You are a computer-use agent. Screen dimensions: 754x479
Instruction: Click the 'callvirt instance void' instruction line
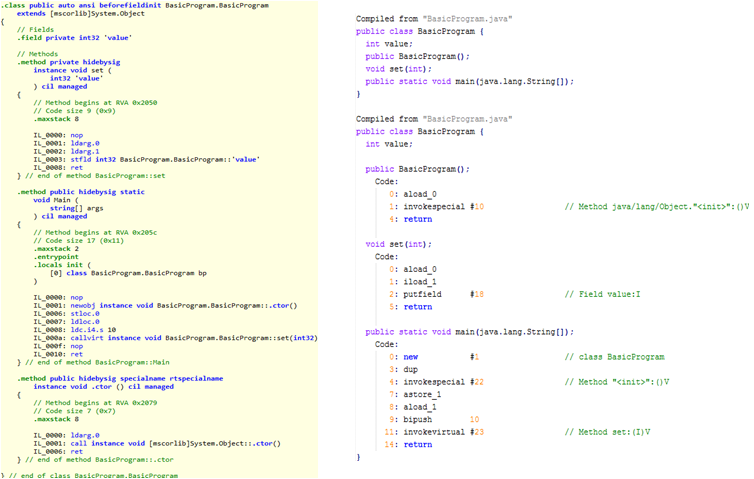point(175,337)
